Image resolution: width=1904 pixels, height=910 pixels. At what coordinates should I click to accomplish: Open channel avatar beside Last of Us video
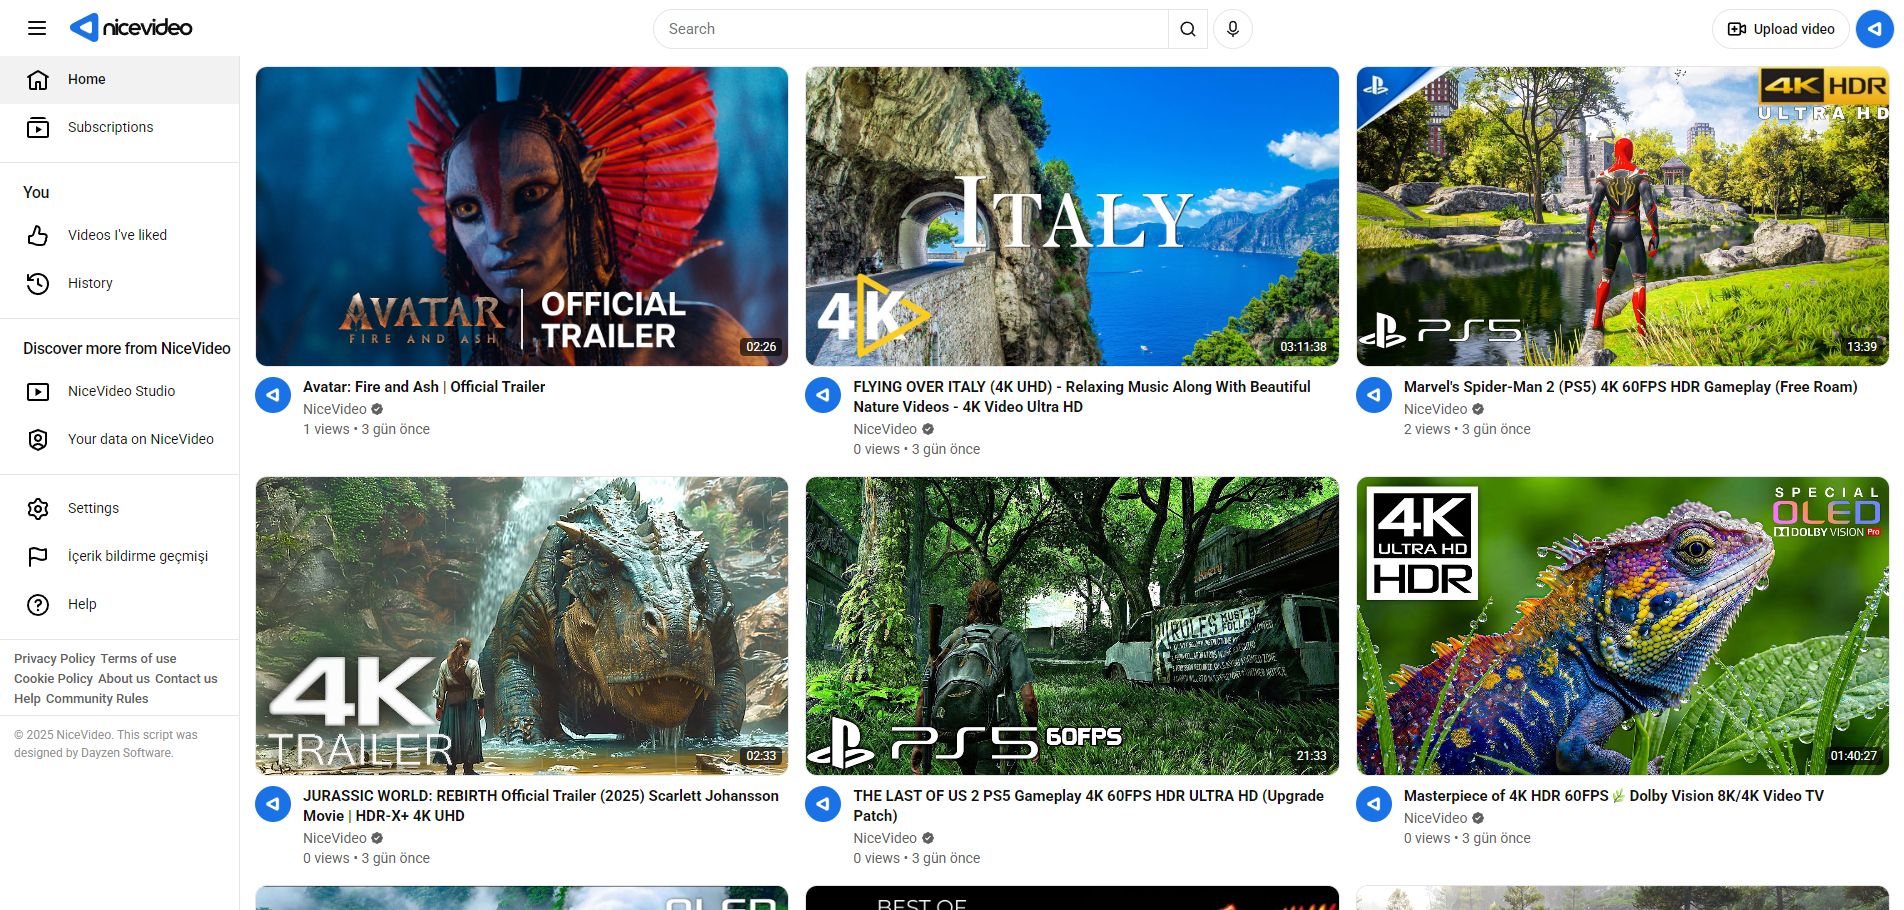tap(823, 804)
